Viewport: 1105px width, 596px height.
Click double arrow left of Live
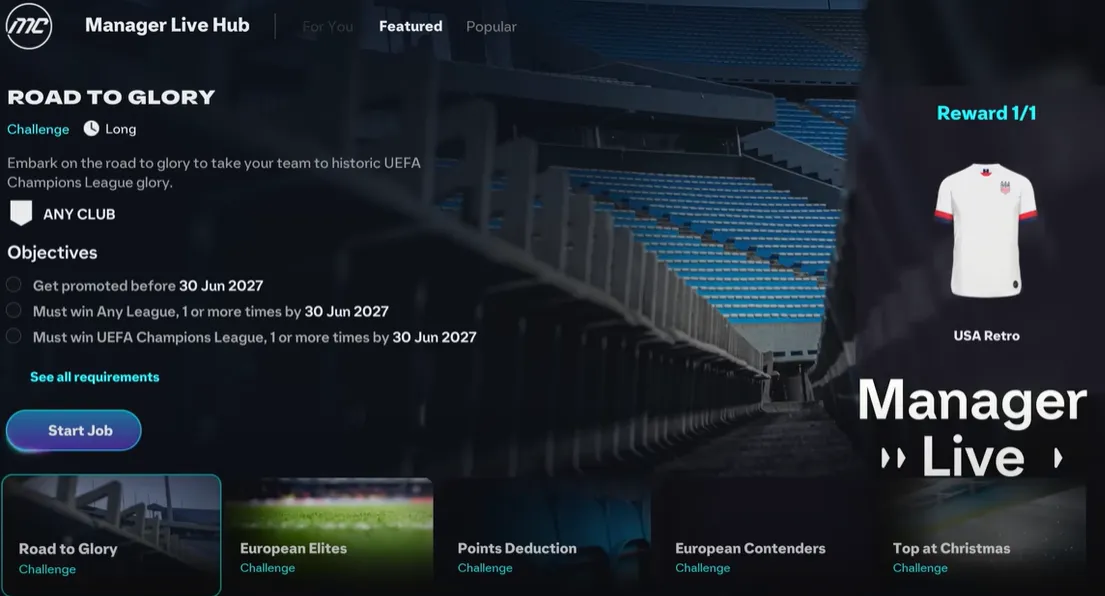[893, 459]
